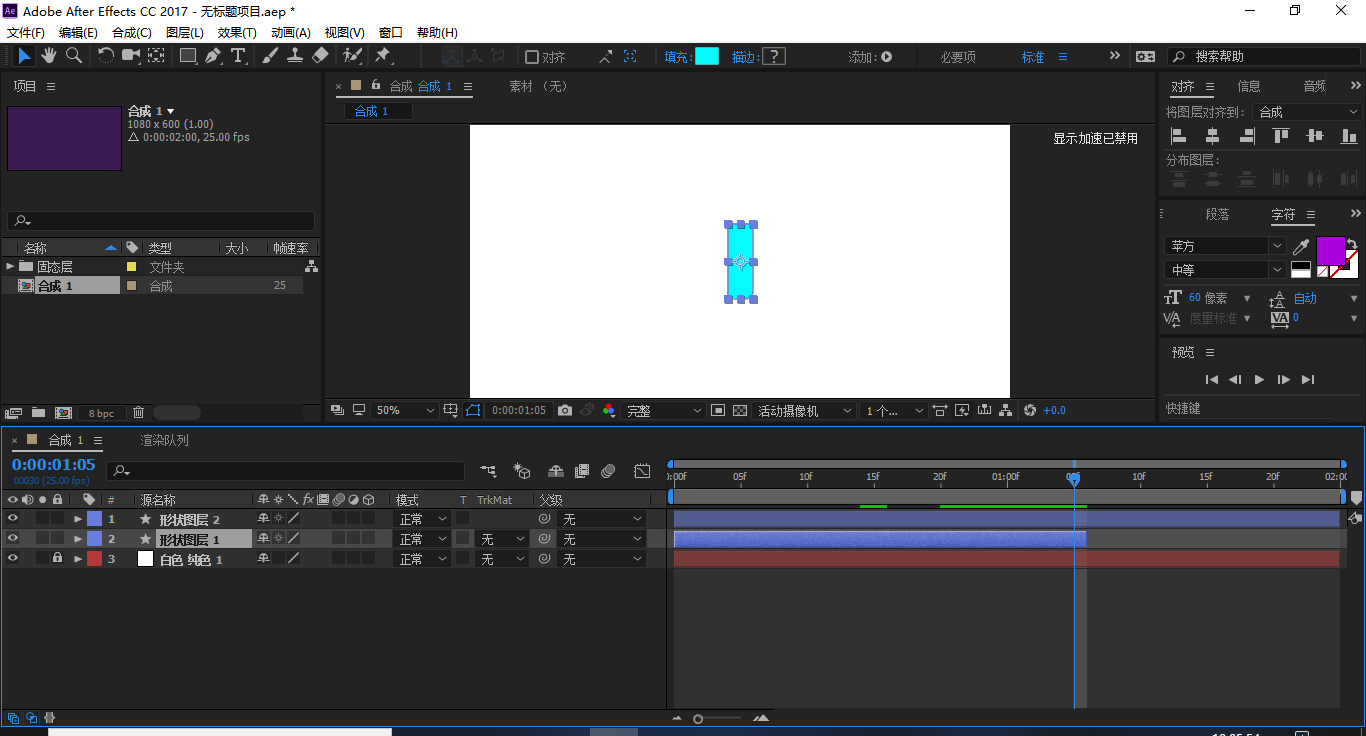1366x736 pixels.
Task: Open the 将图层对齐到 合成 dropdown
Action: click(x=1308, y=112)
